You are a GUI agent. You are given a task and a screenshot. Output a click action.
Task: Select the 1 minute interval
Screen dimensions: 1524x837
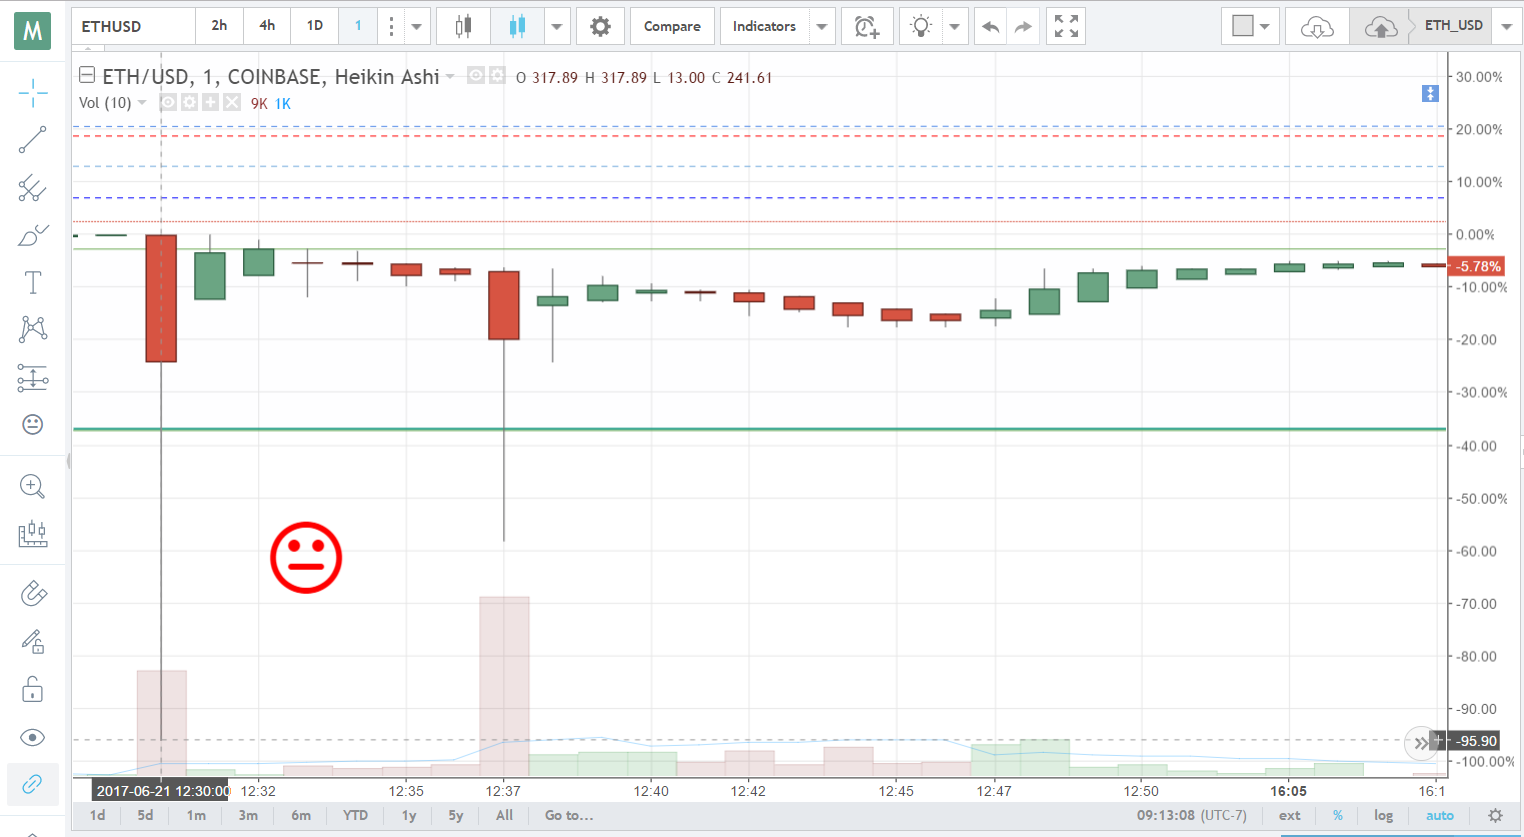click(358, 26)
